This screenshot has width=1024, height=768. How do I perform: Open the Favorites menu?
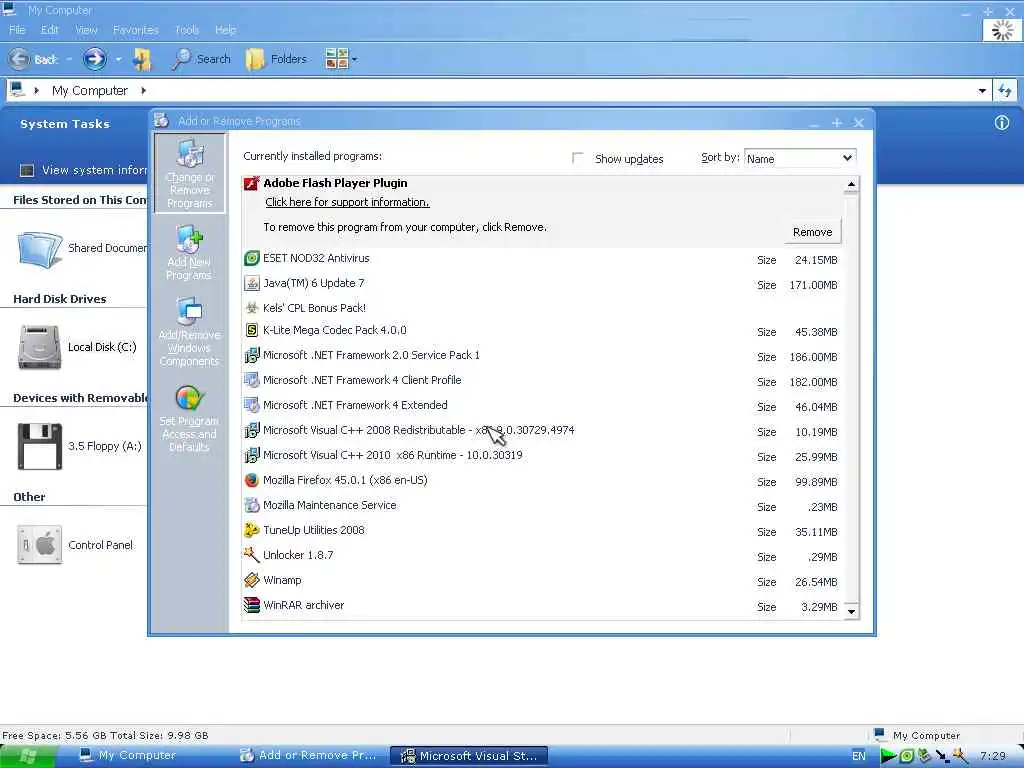tap(136, 30)
